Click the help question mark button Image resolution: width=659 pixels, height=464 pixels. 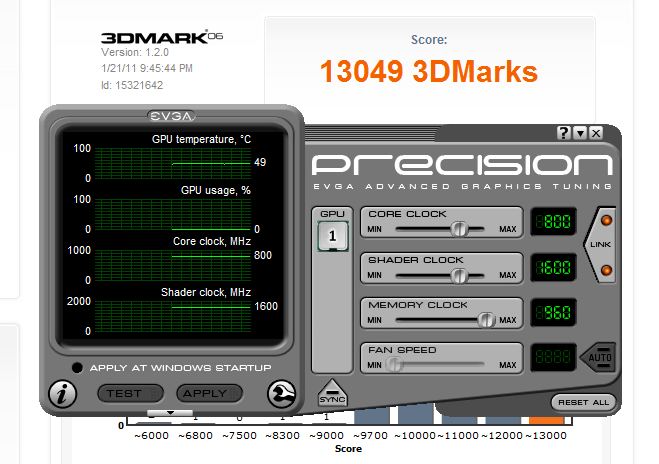click(564, 133)
